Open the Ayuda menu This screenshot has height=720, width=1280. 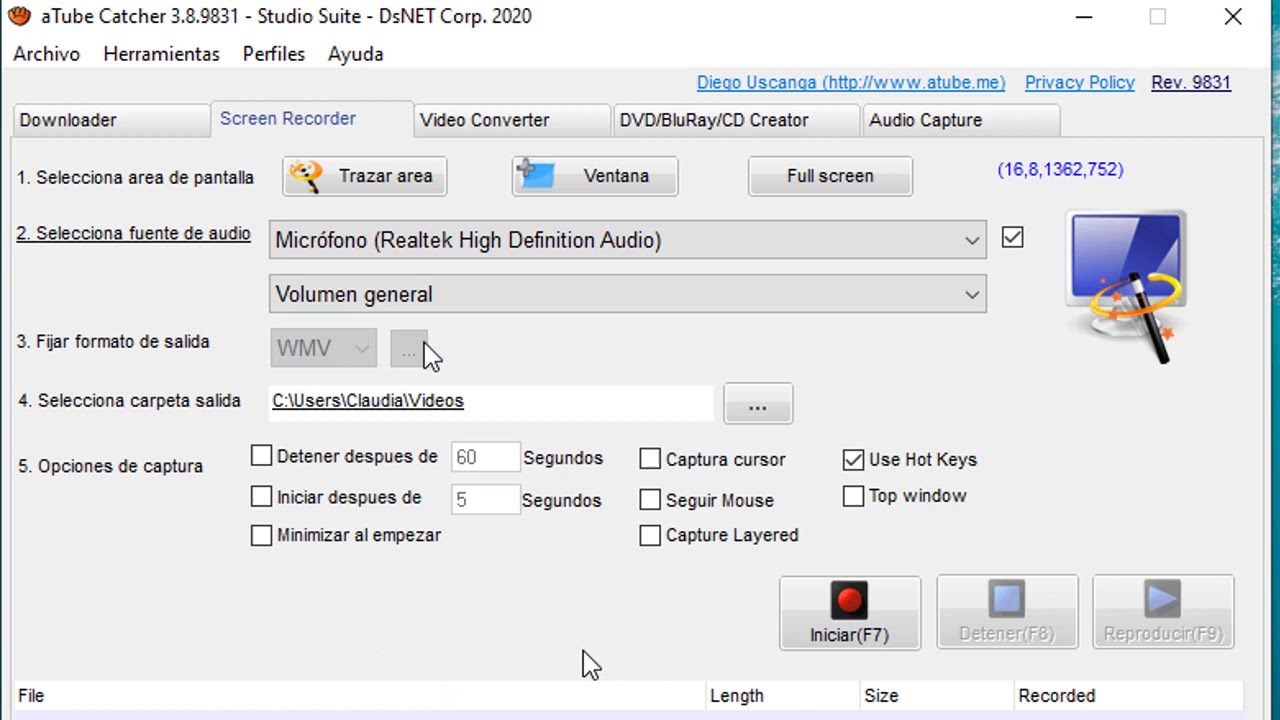355,54
